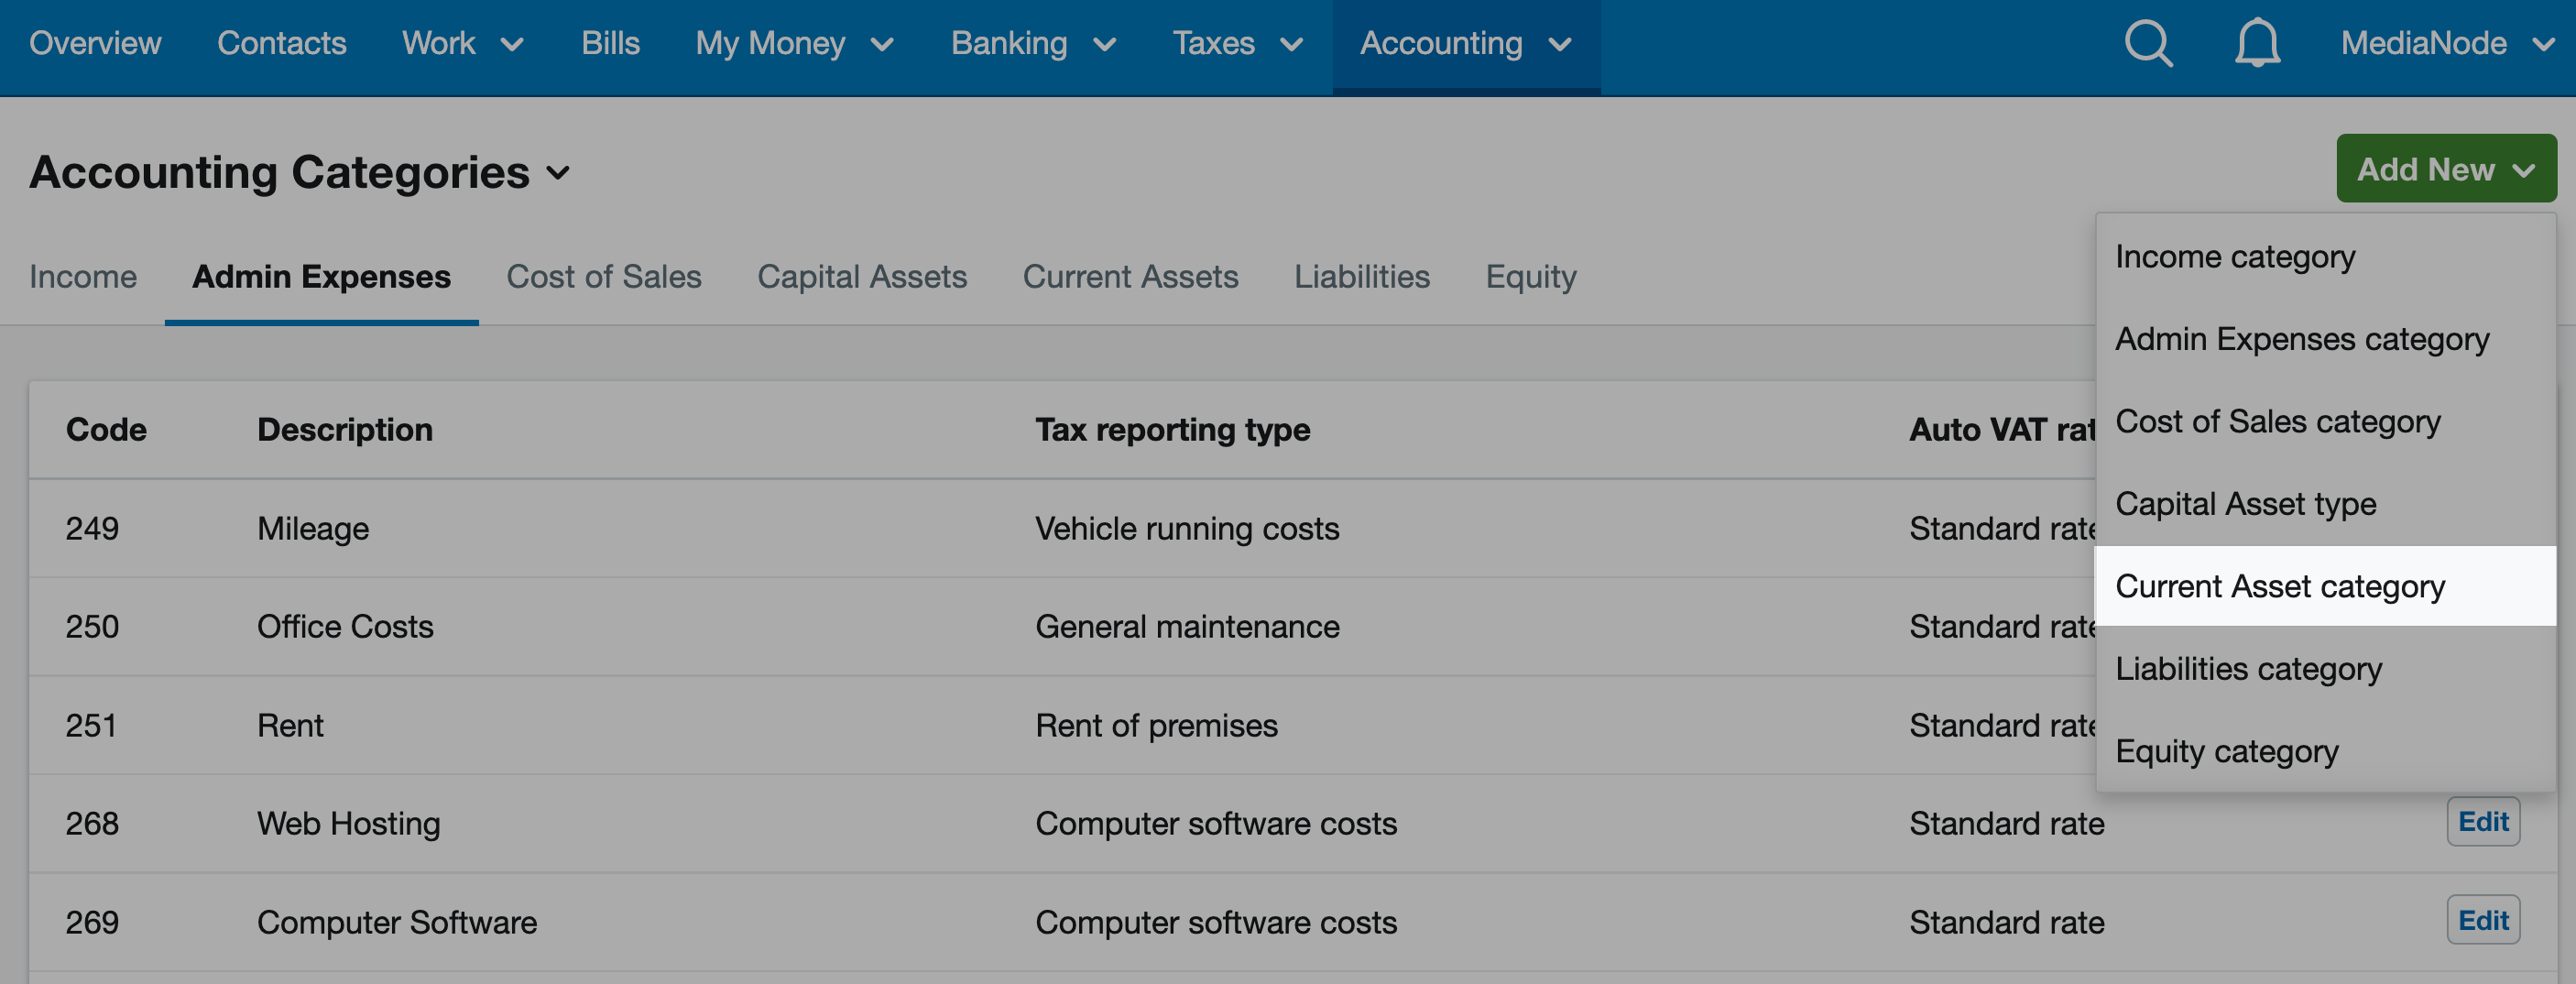Click the Web Hosting description cell

(x=348, y=823)
